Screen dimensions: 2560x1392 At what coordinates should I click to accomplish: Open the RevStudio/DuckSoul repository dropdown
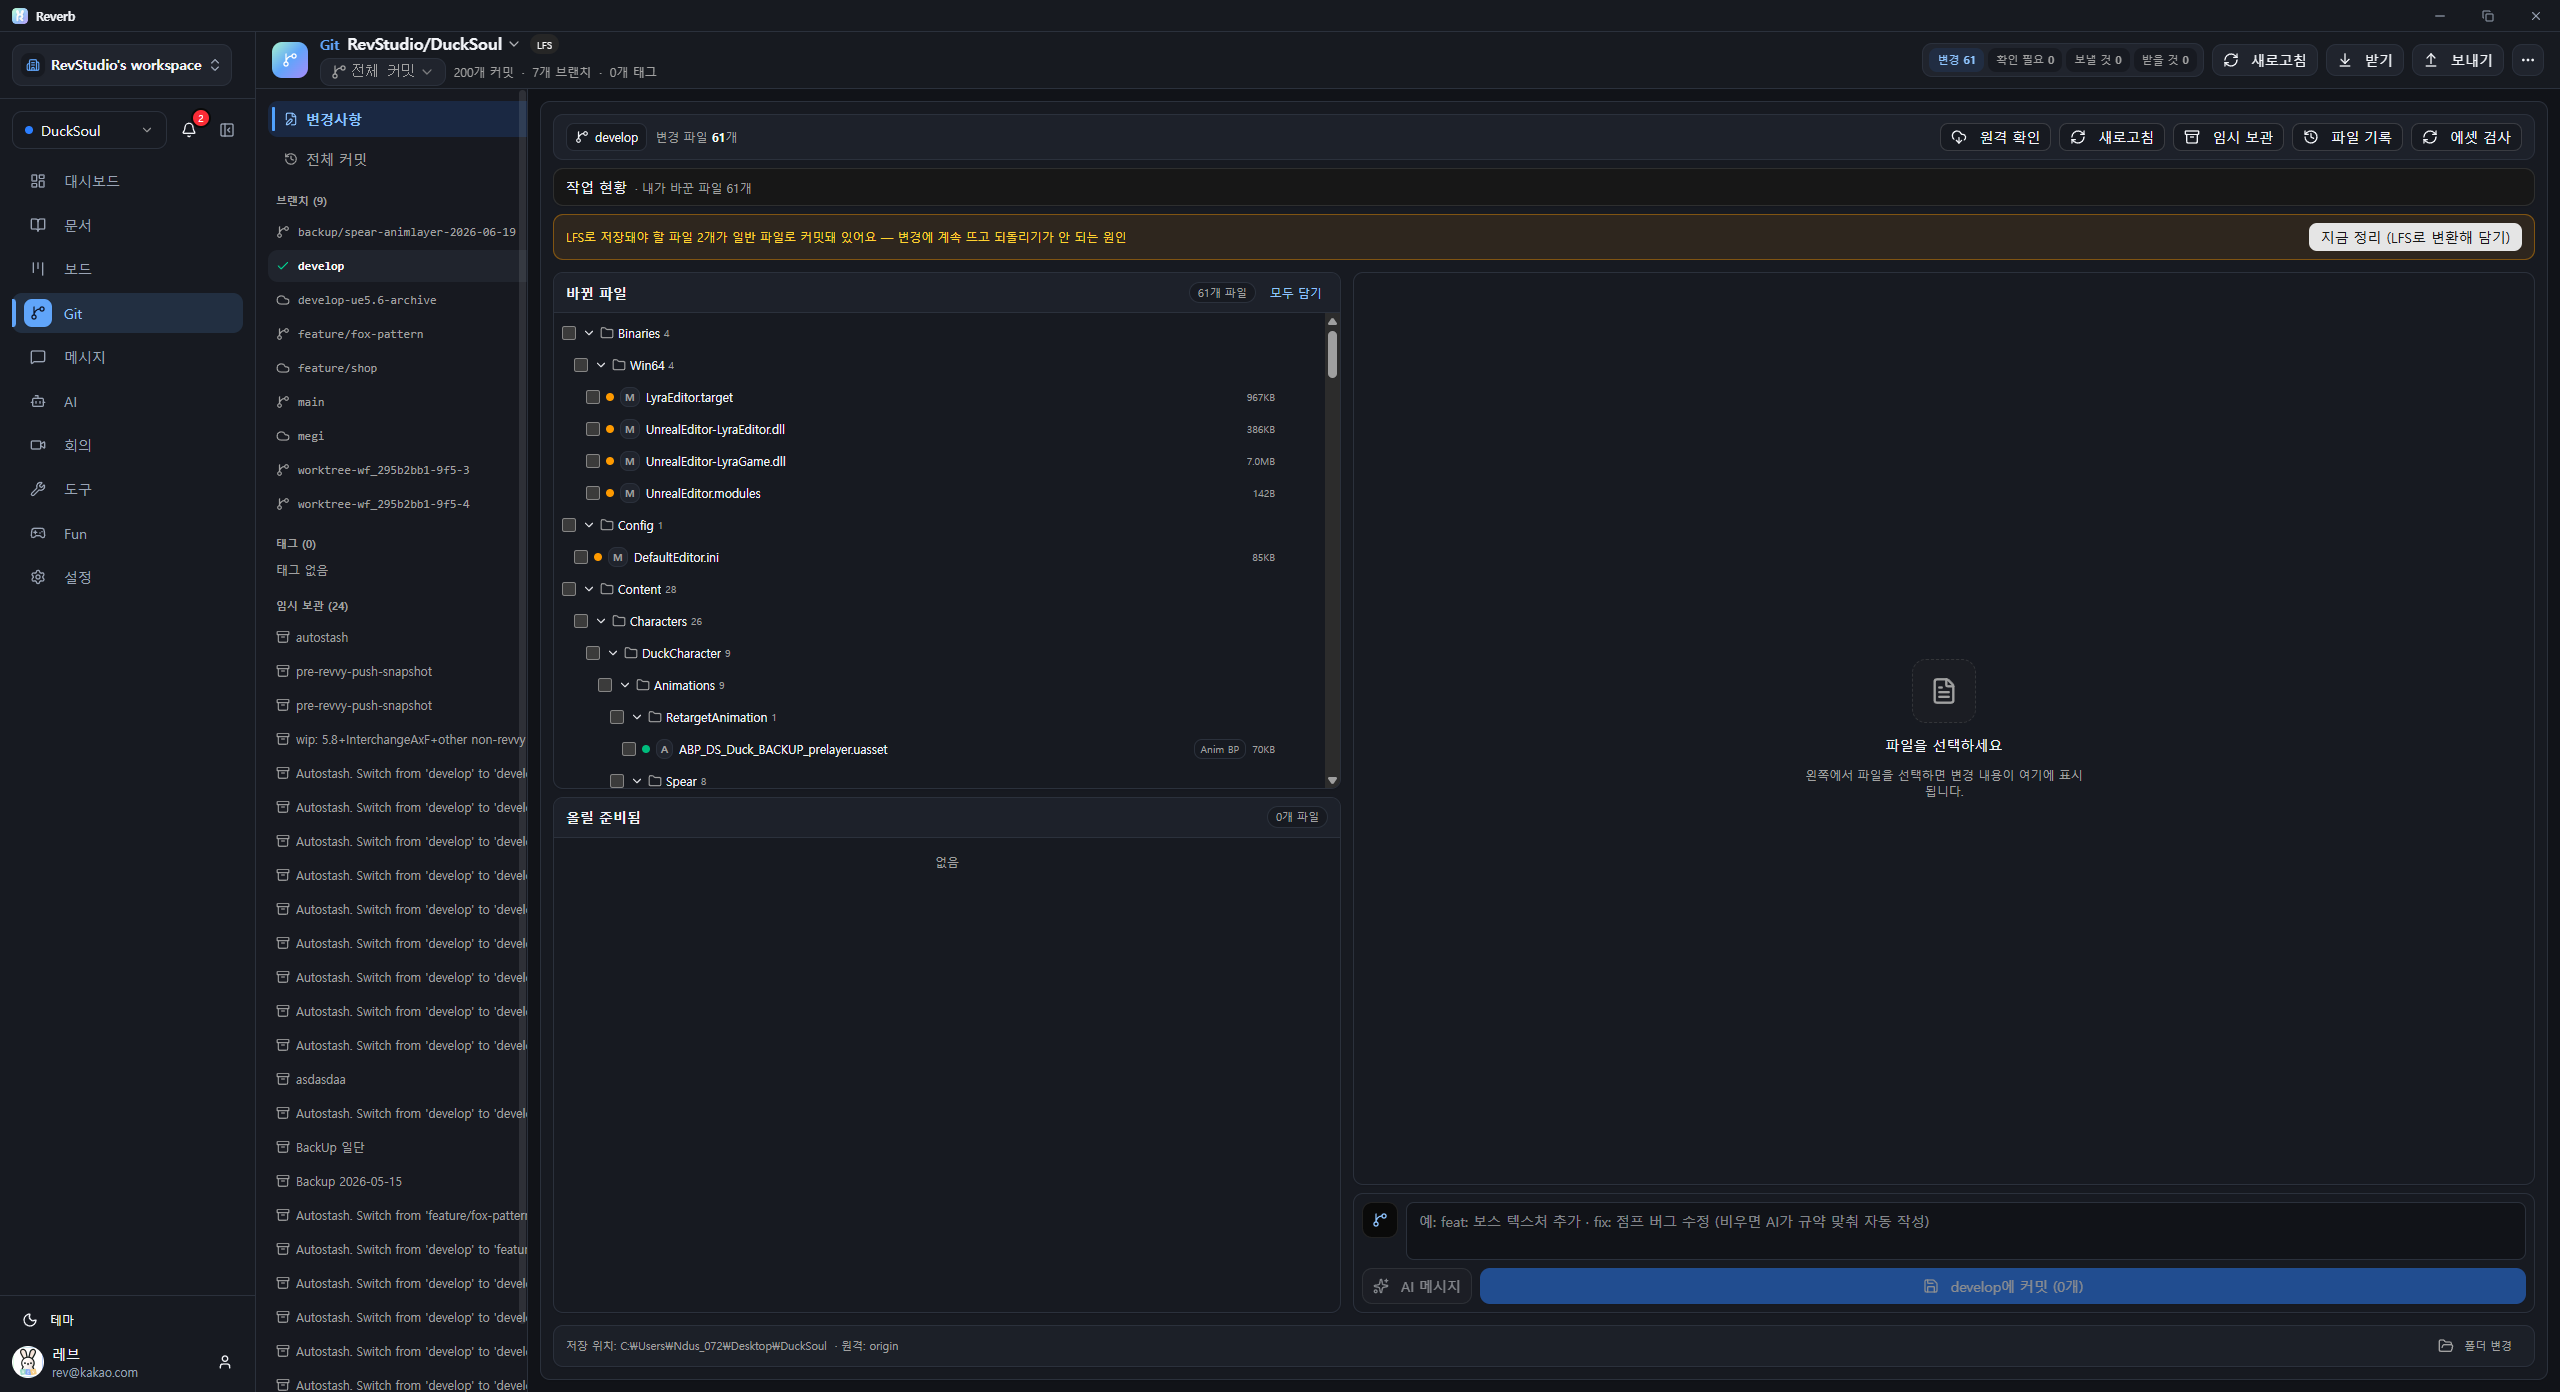433,44
